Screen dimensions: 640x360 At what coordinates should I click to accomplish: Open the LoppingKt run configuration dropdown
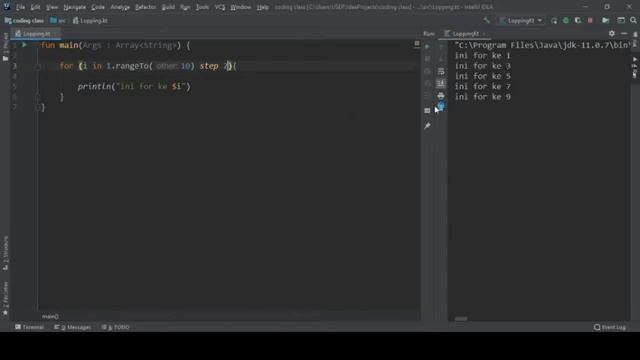(521, 20)
